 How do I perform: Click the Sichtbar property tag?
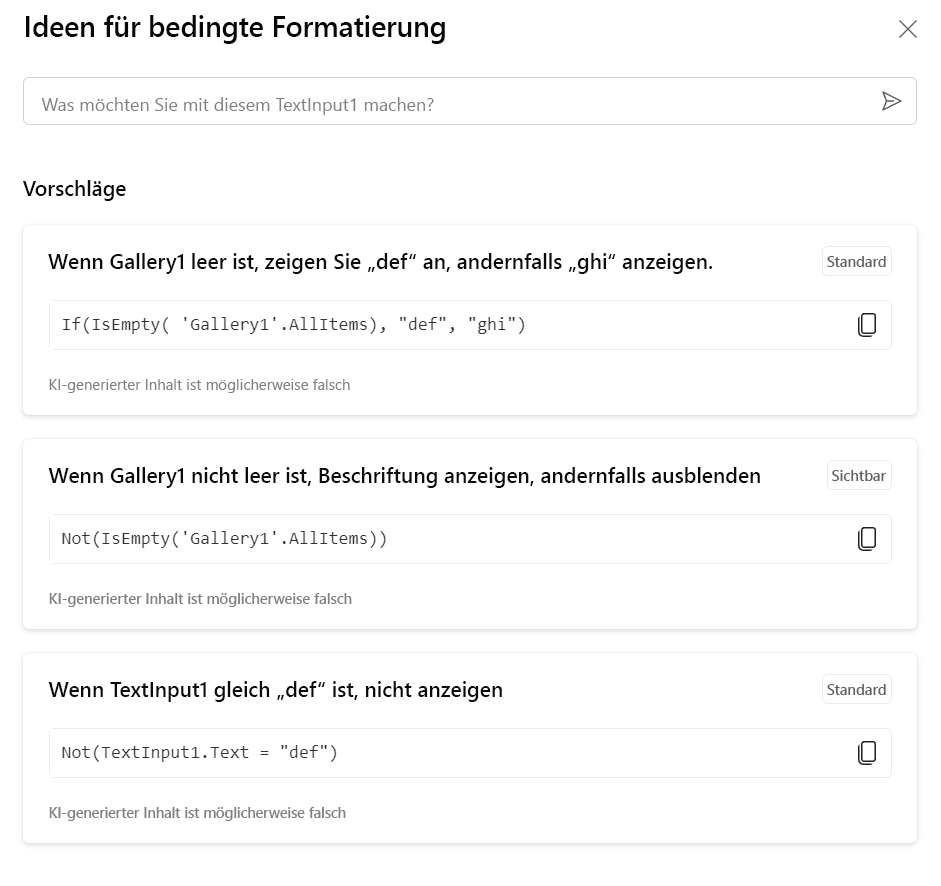point(858,476)
